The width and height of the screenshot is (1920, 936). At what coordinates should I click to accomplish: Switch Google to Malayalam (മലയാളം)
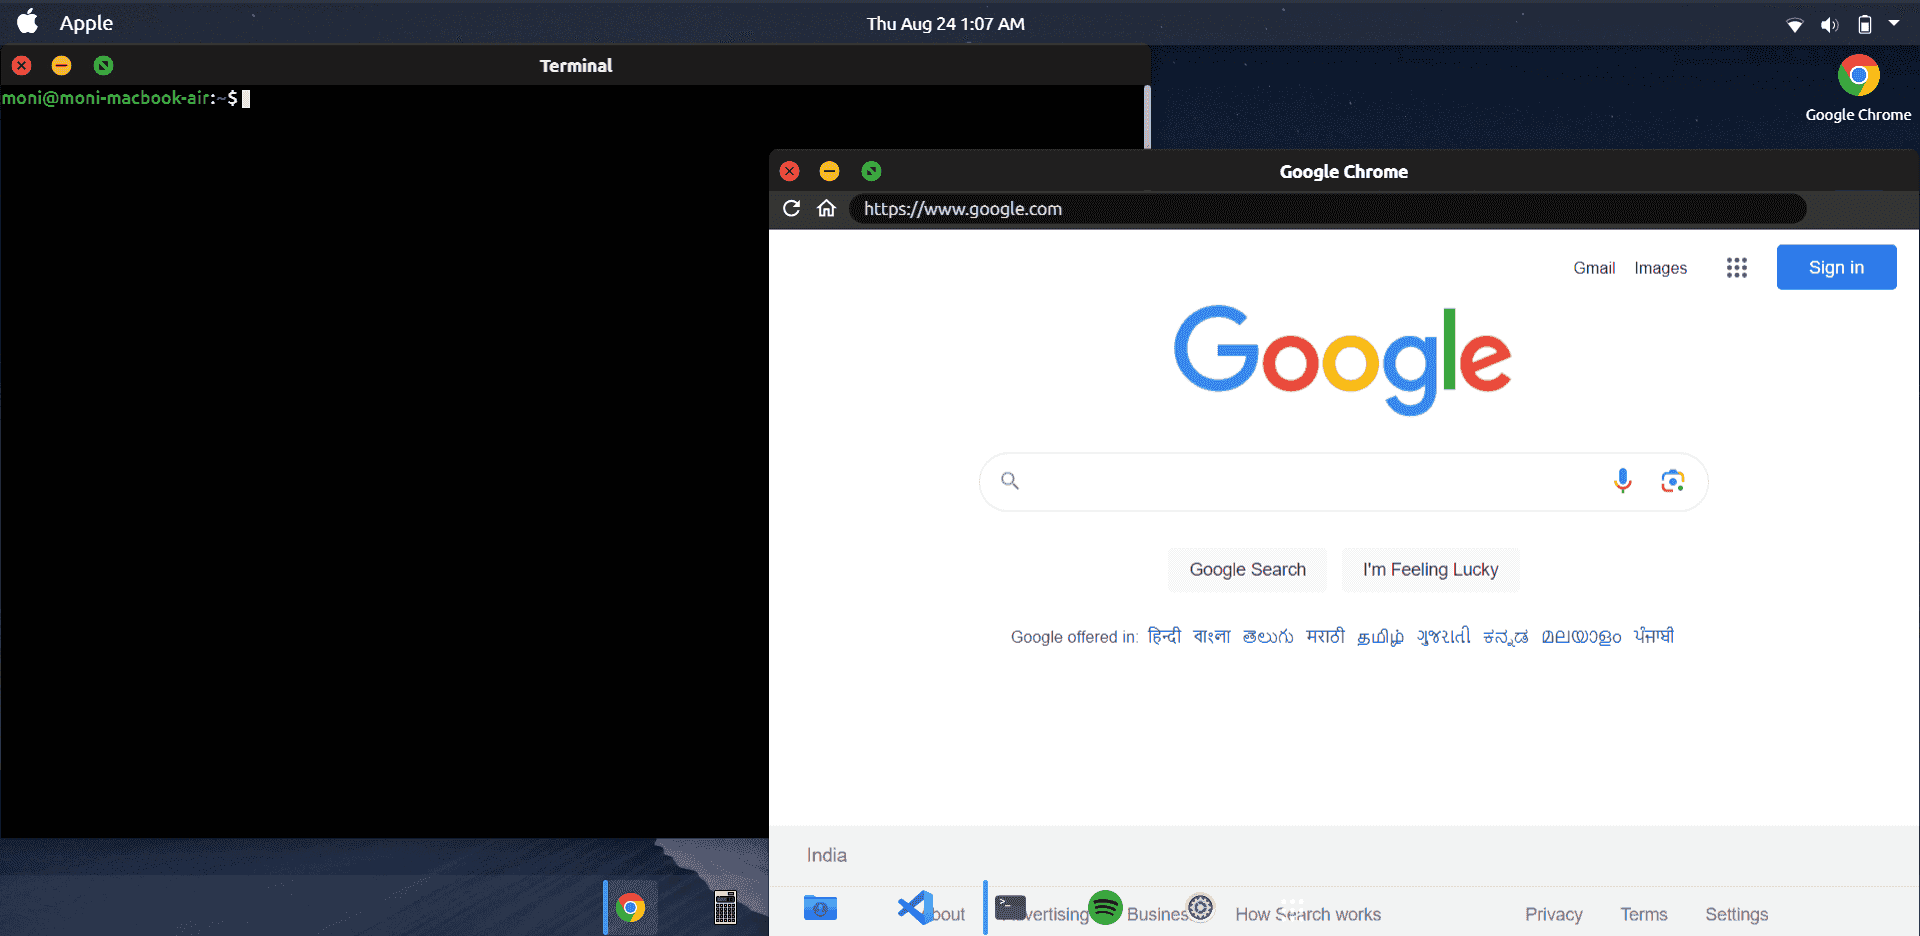[1581, 637]
